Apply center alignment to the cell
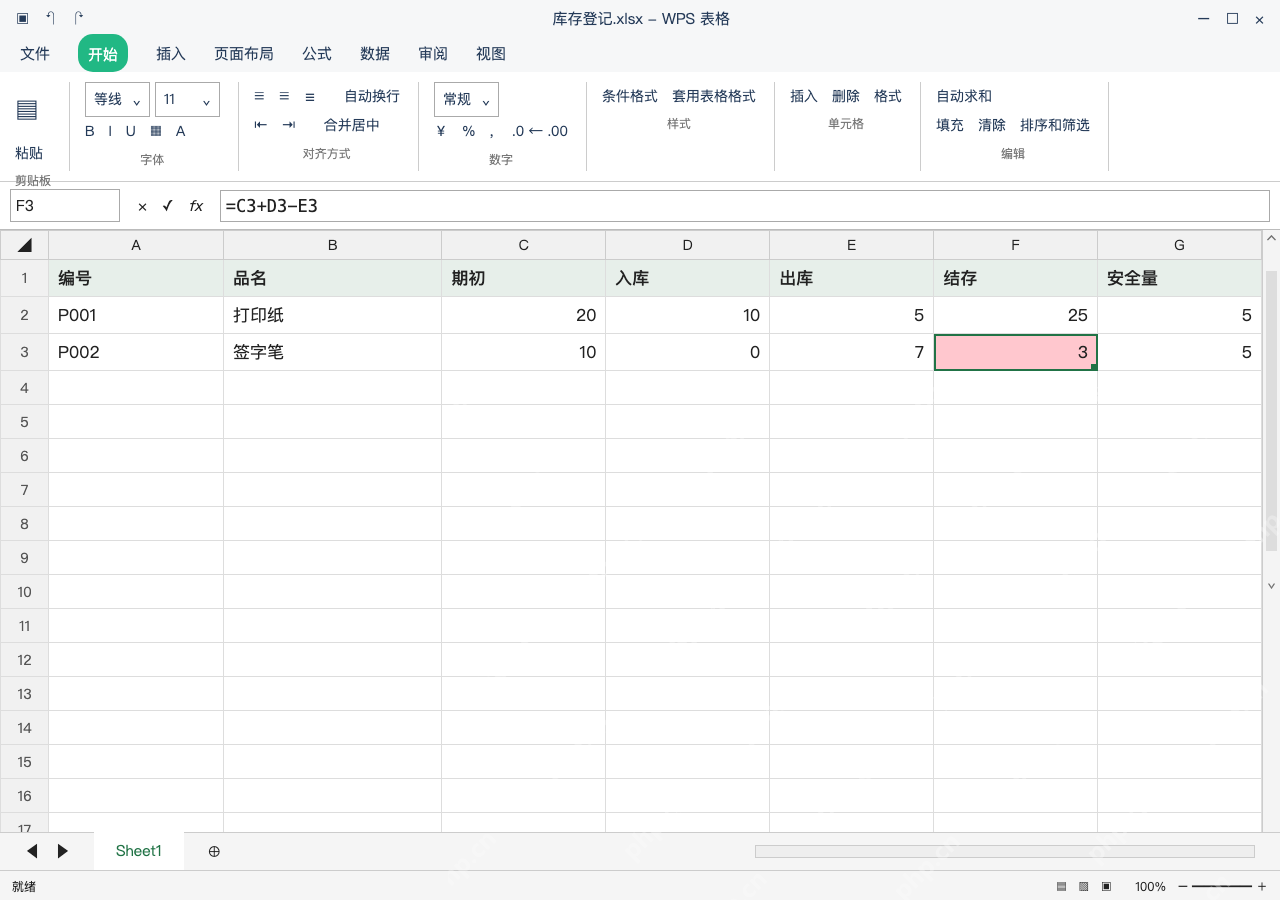 pyautogui.click(x=284, y=96)
